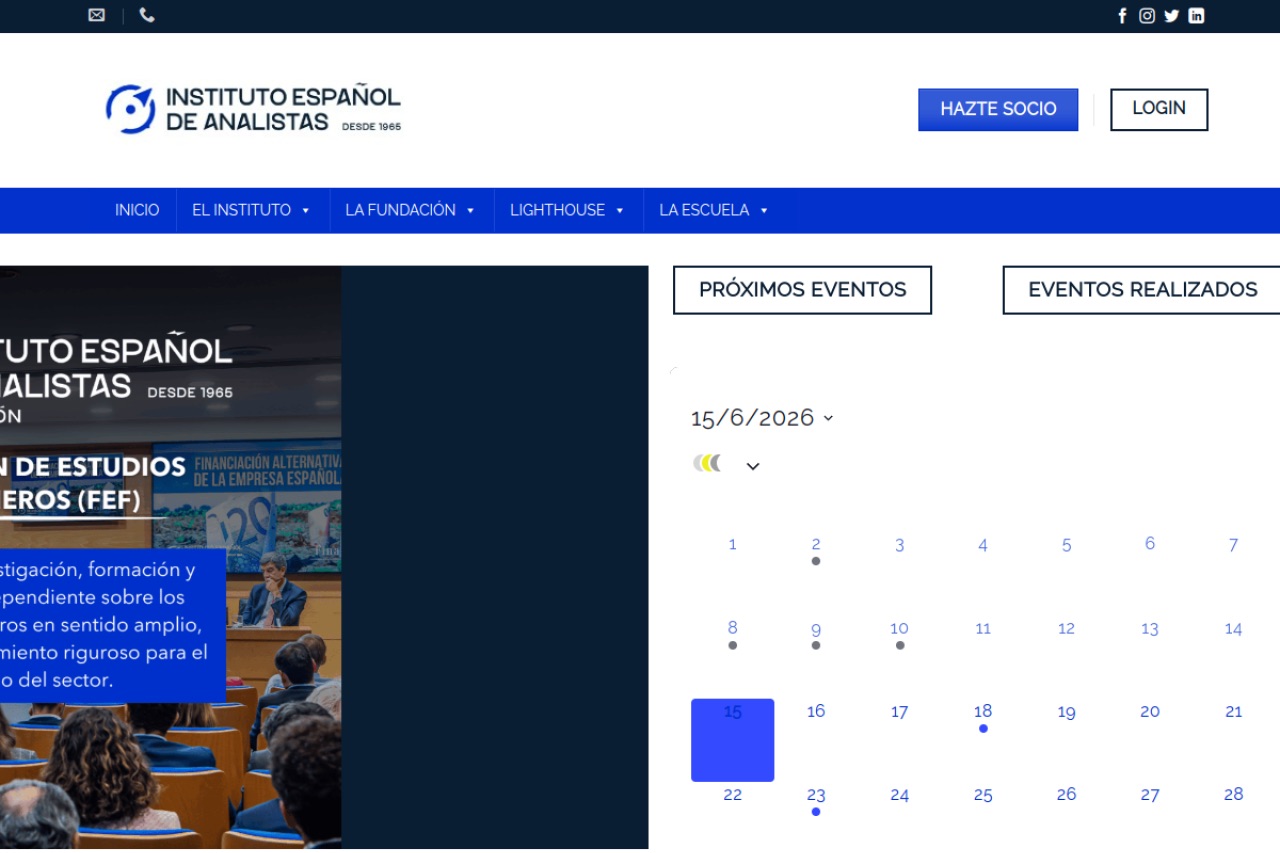The width and height of the screenshot is (1280, 853).
Task: Select day 5 in the calendar
Action: pos(1067,545)
